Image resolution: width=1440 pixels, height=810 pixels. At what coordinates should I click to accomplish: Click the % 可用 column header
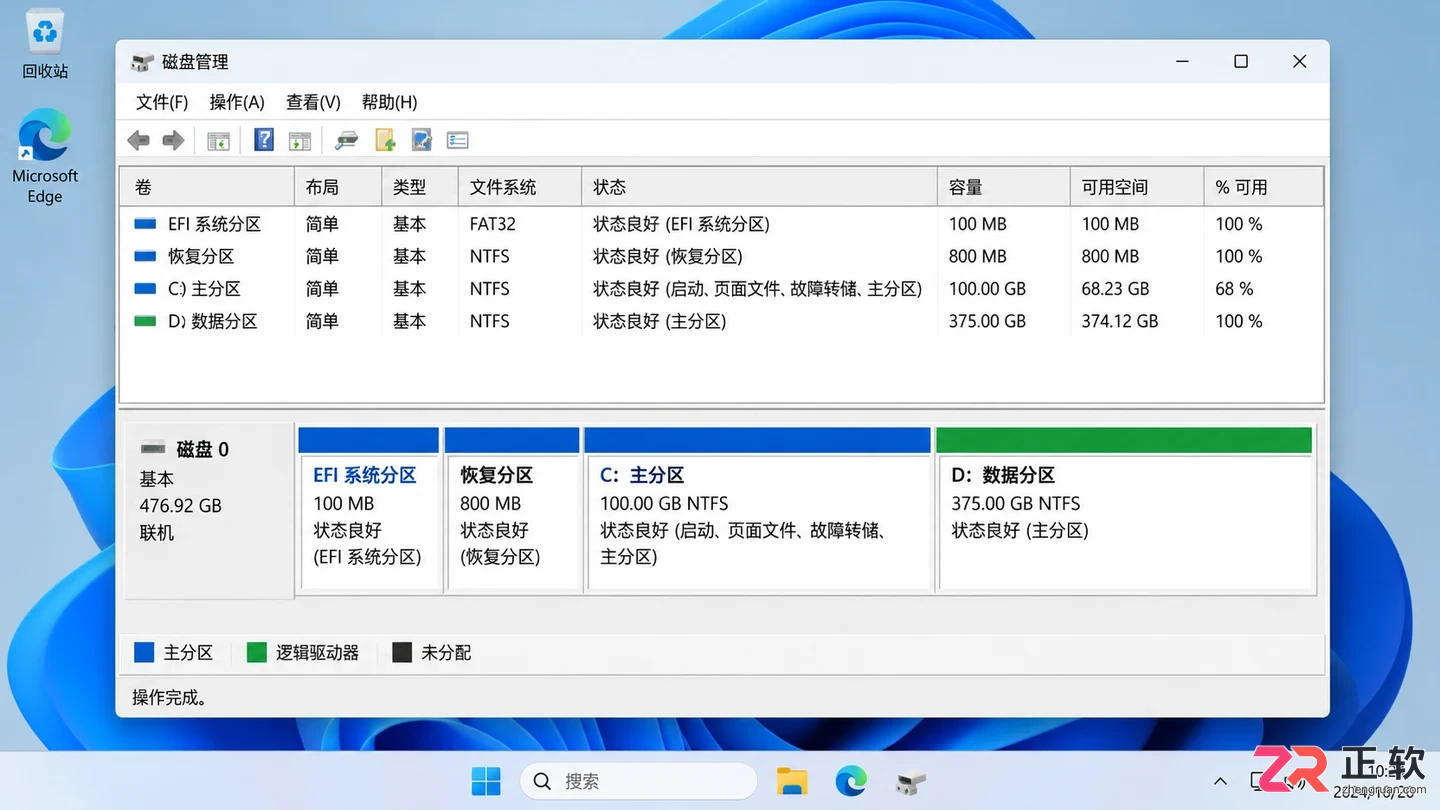pyautogui.click(x=1263, y=187)
